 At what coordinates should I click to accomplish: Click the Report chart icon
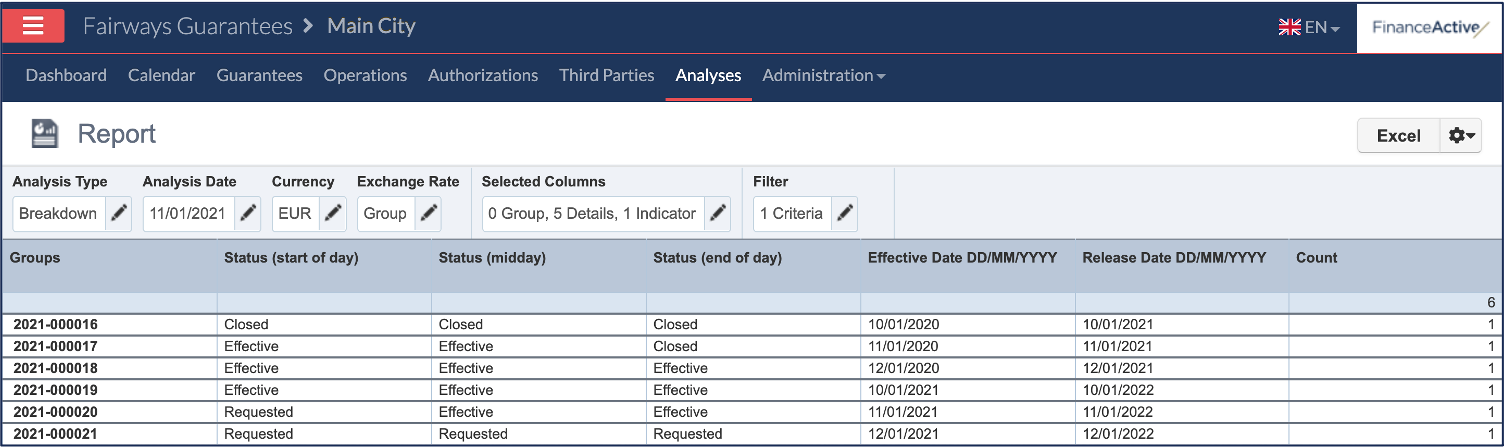tap(44, 134)
